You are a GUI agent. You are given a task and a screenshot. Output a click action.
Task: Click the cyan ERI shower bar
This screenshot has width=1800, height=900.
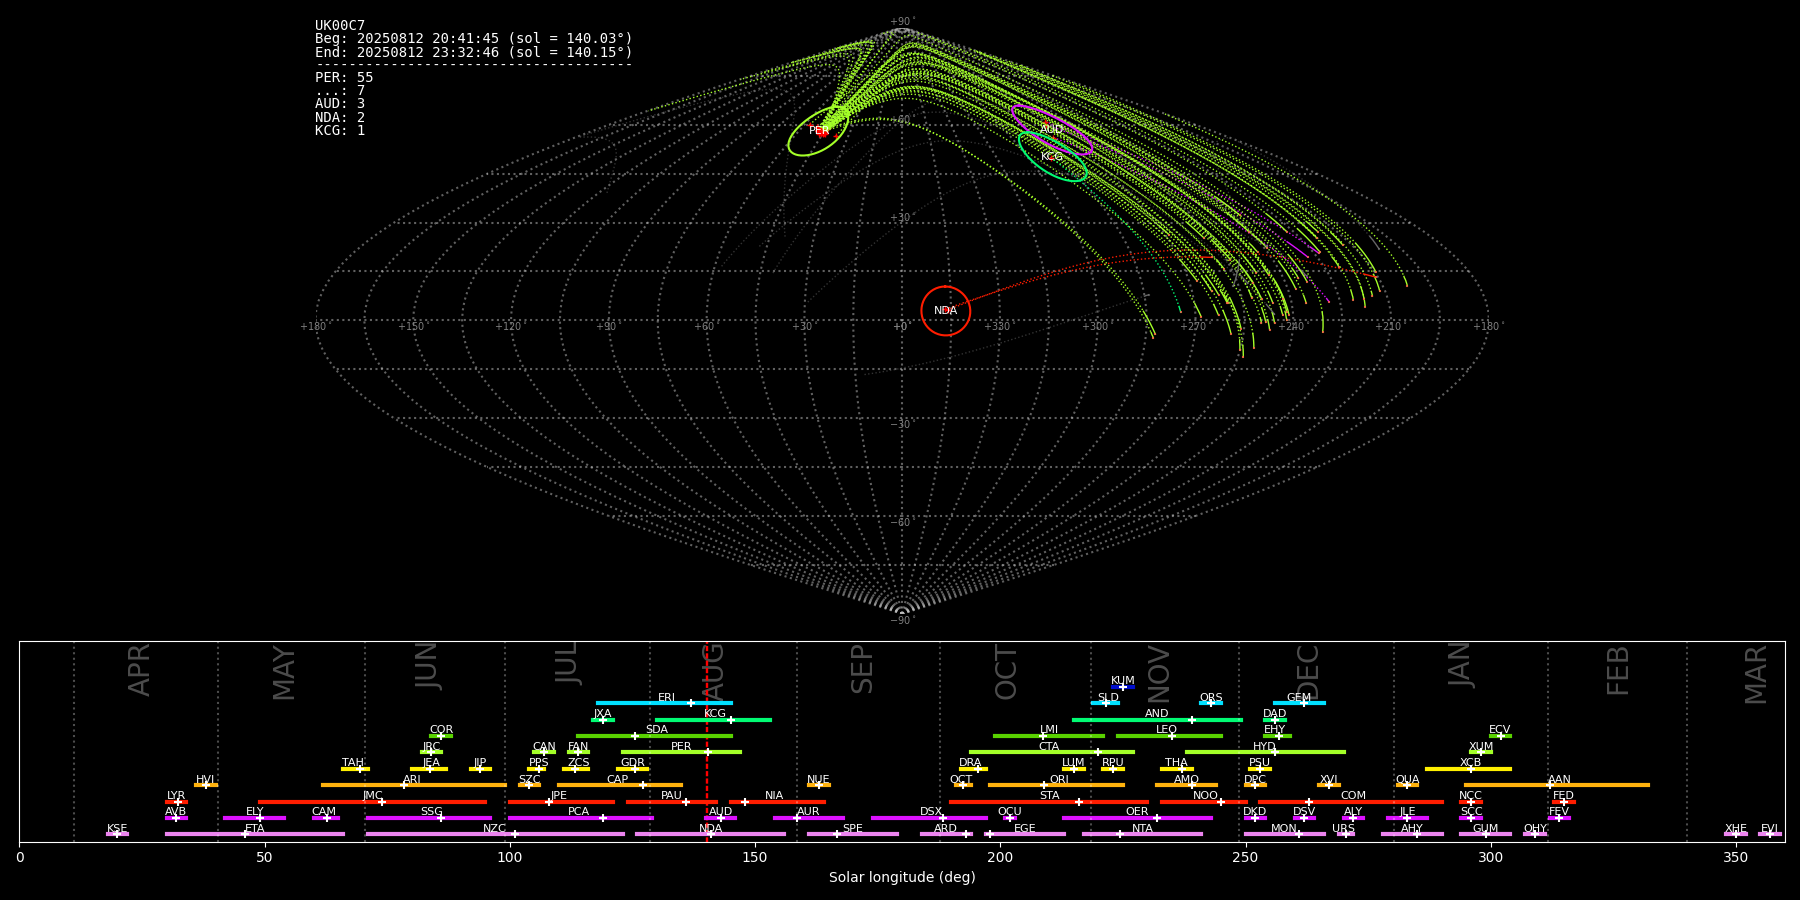point(664,703)
